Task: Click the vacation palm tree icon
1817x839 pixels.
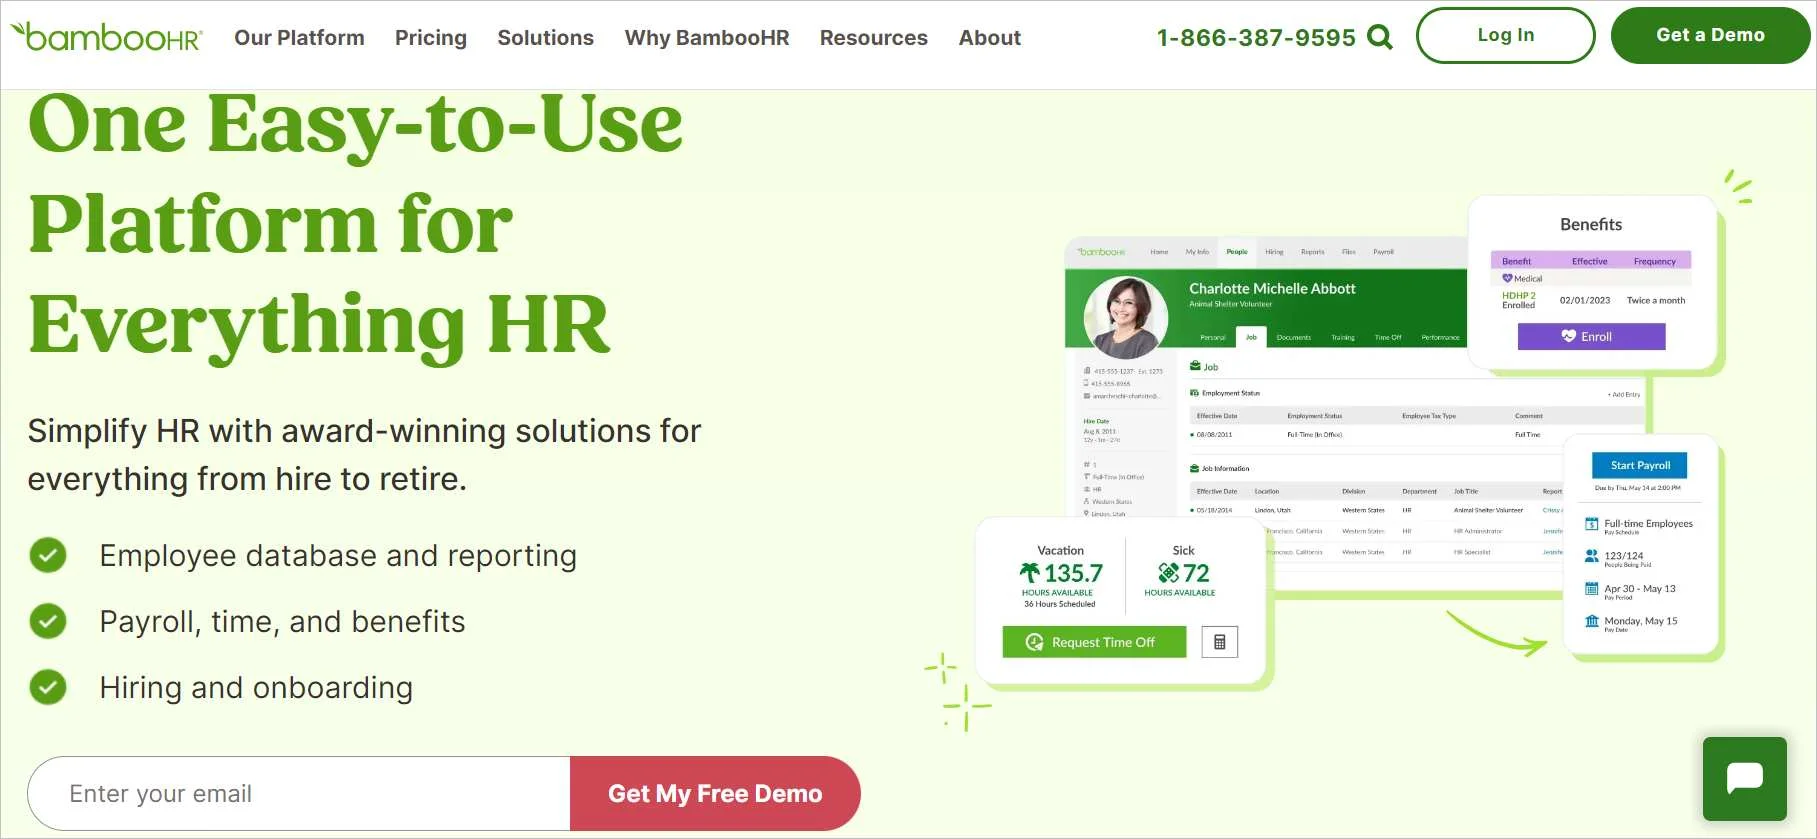Action: (x=1029, y=573)
